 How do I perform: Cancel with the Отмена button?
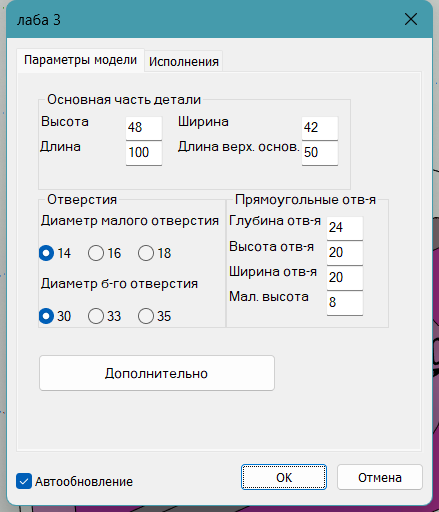pyautogui.click(x=380, y=477)
